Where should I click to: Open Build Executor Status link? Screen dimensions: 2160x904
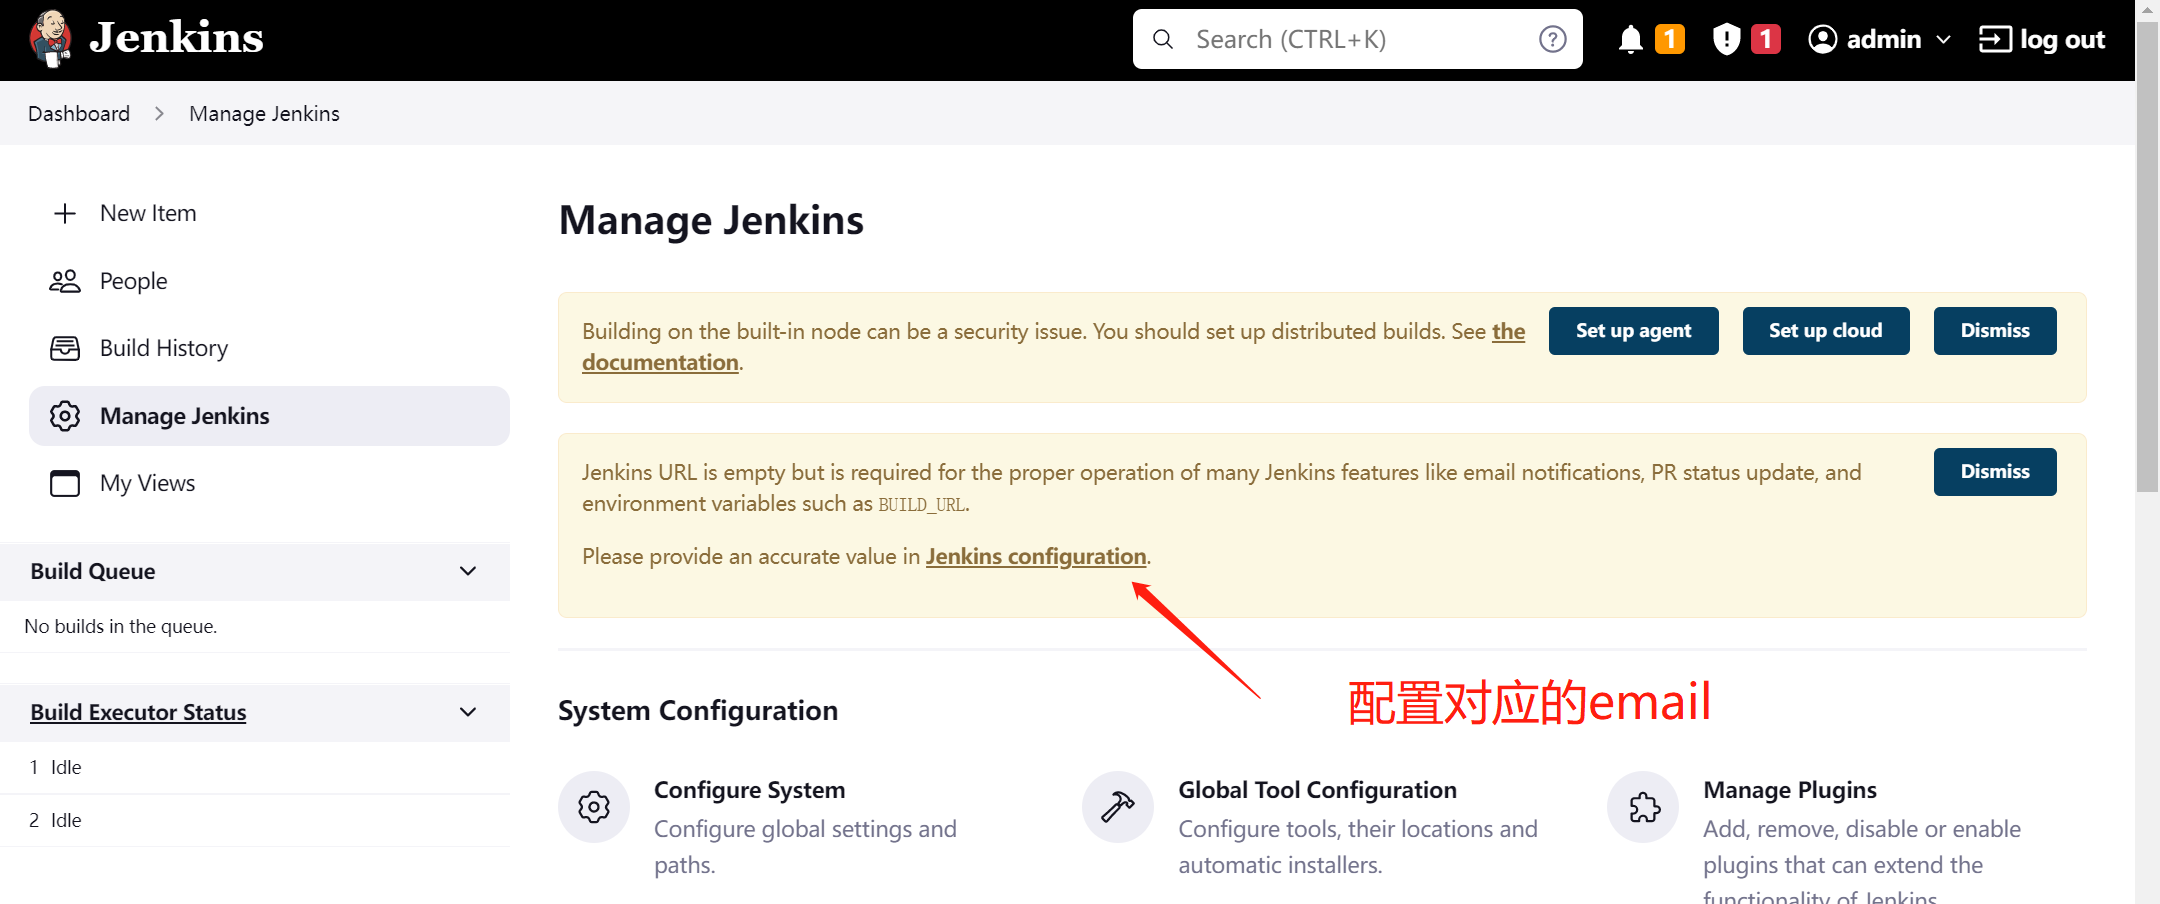[138, 712]
